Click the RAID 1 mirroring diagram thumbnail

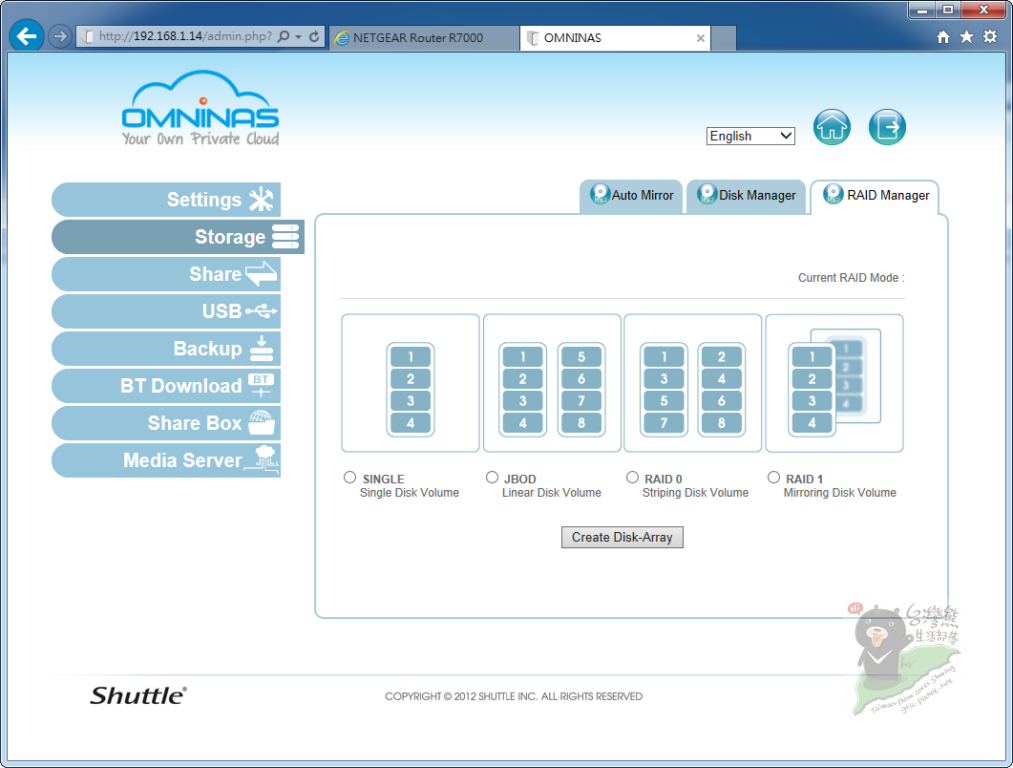tap(834, 384)
